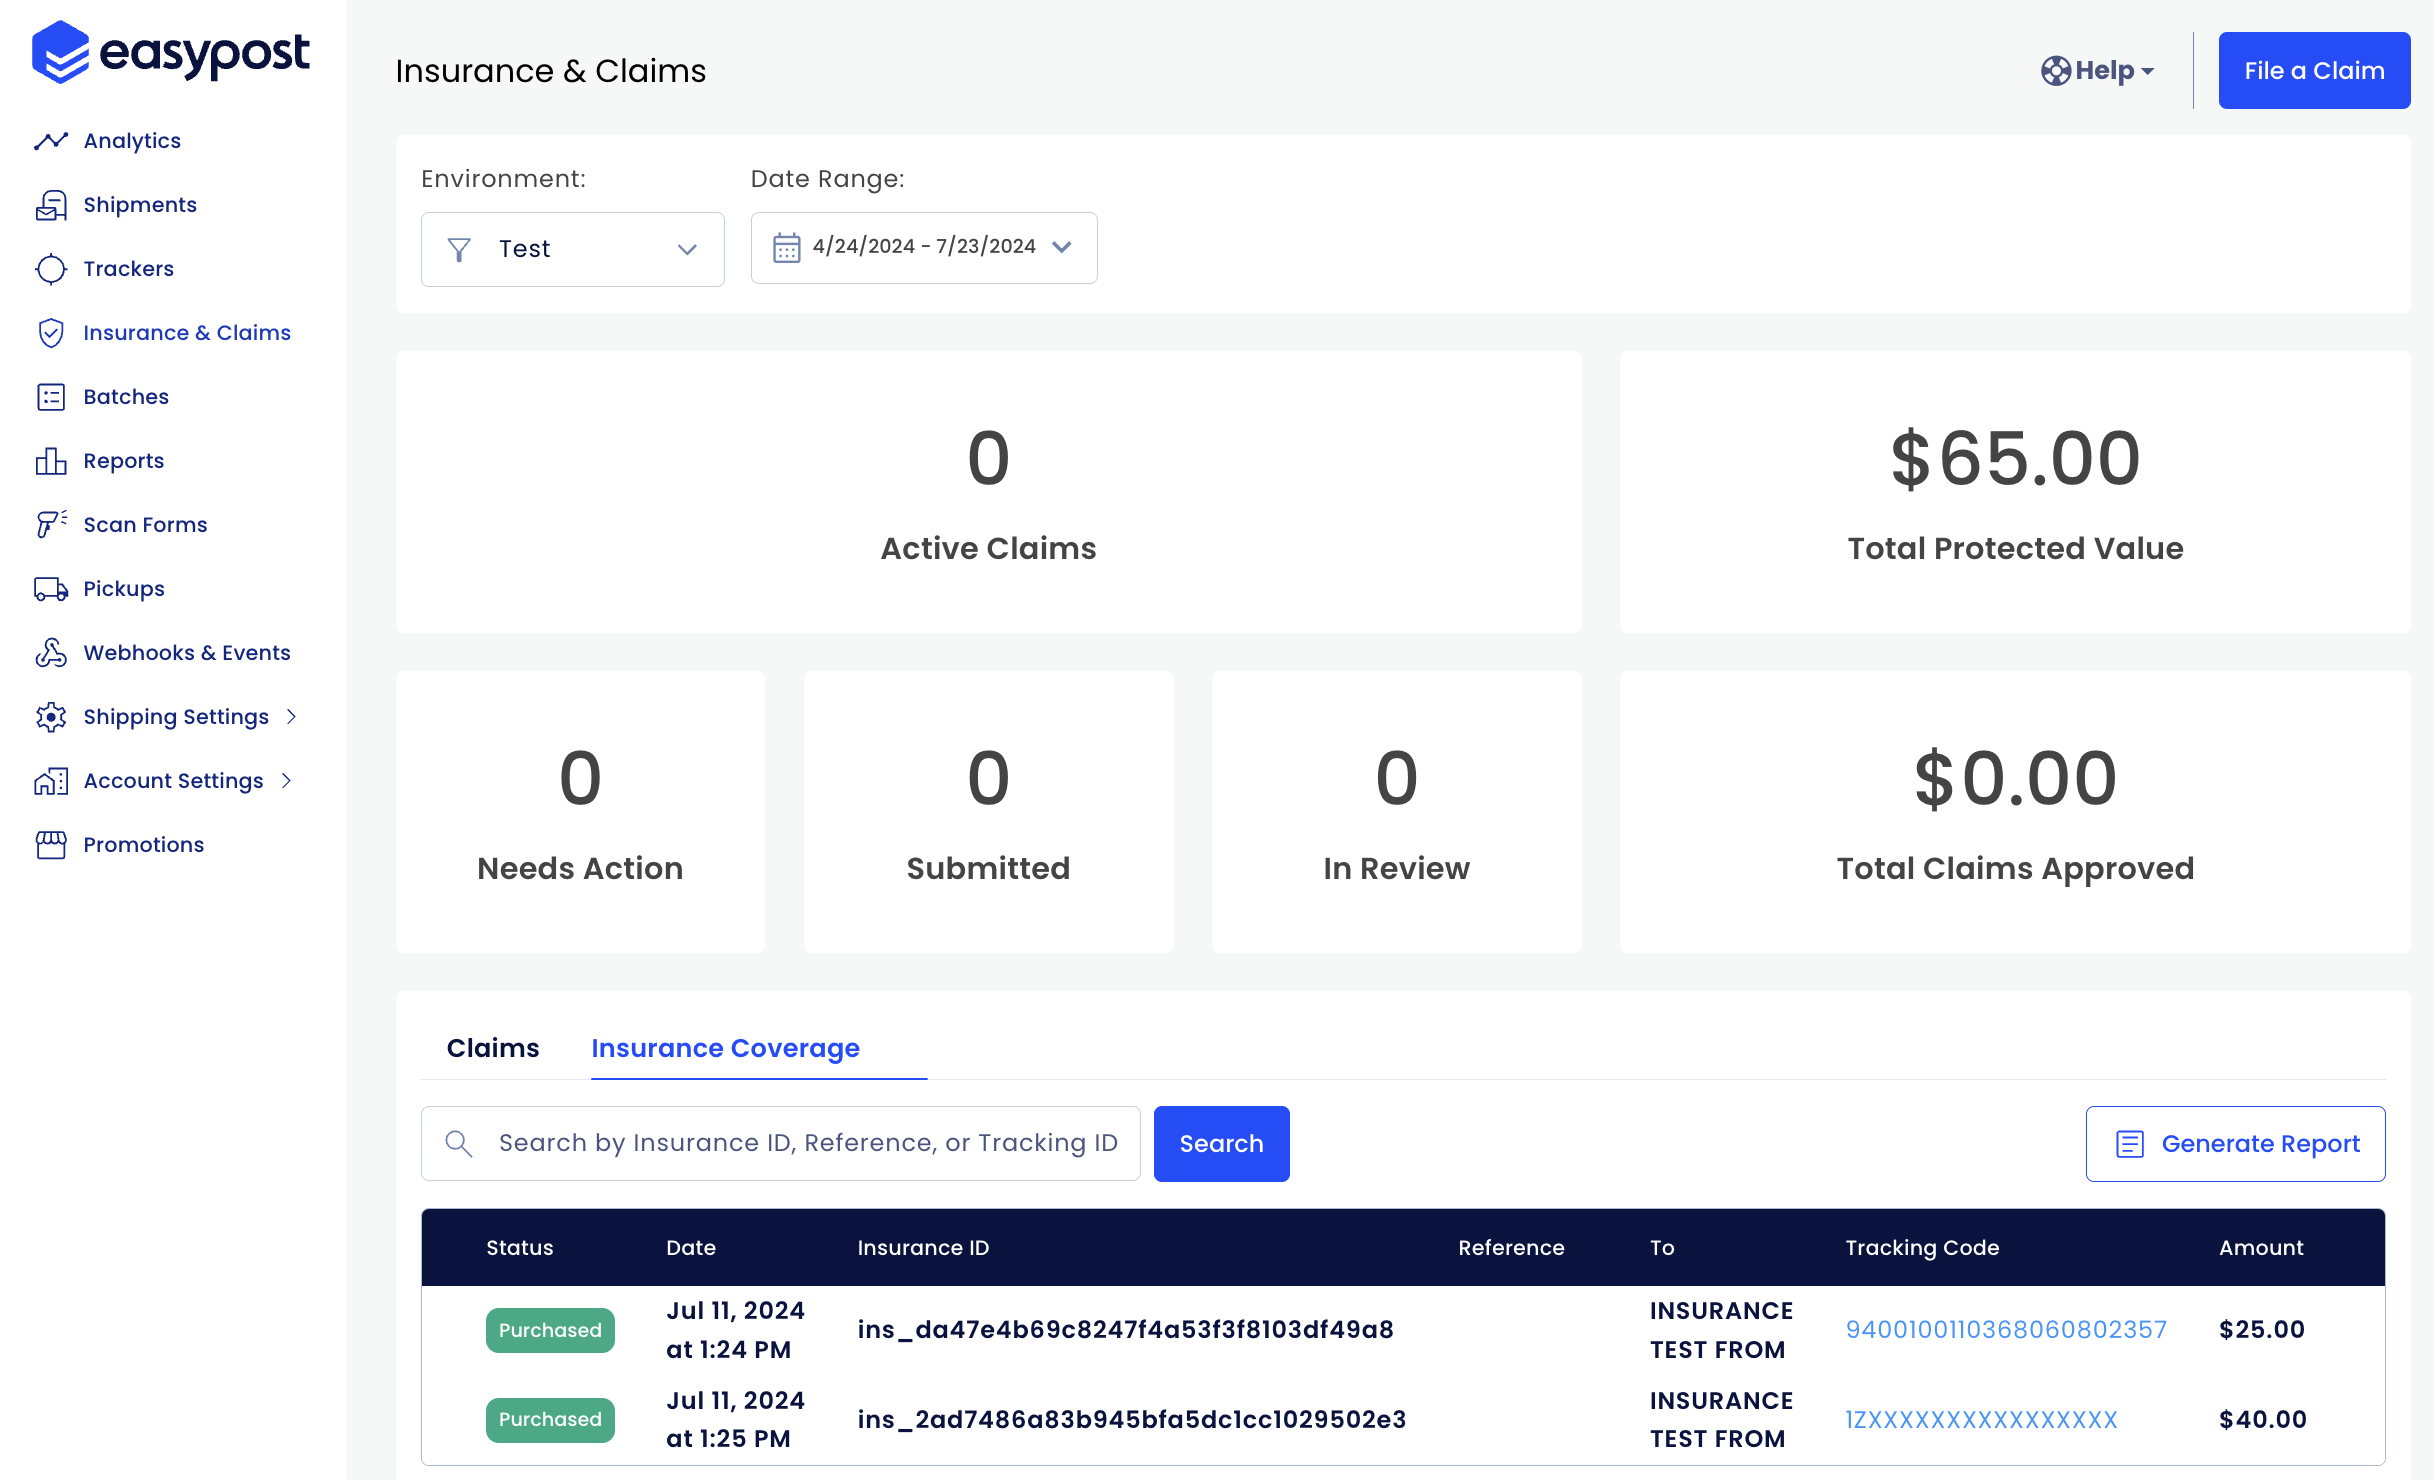Click the Batches sidebar icon

(52, 397)
